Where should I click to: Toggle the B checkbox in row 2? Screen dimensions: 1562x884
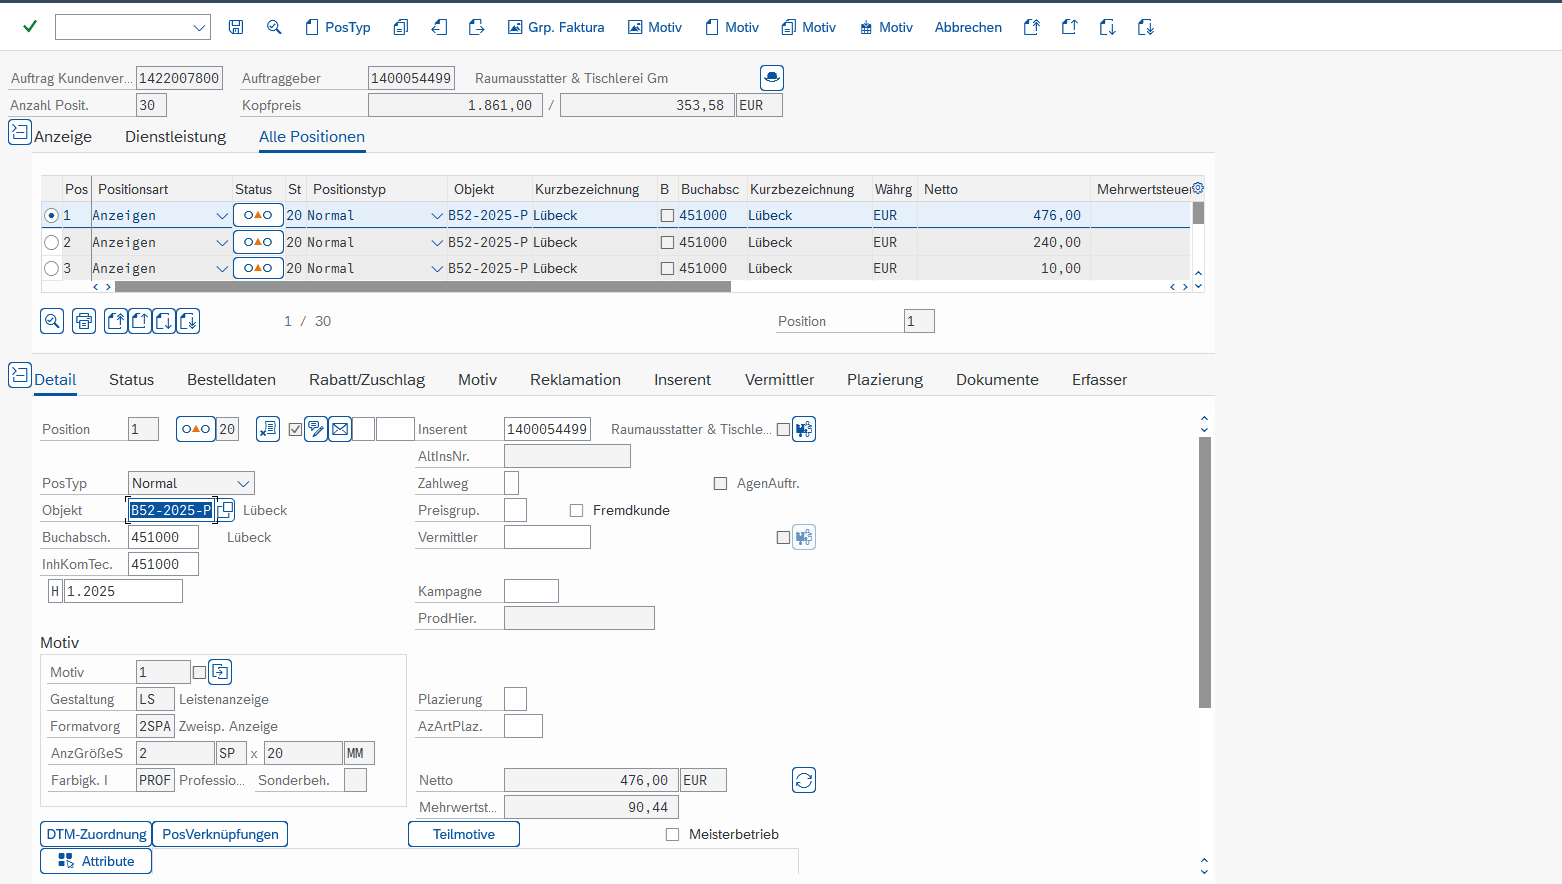click(x=667, y=242)
